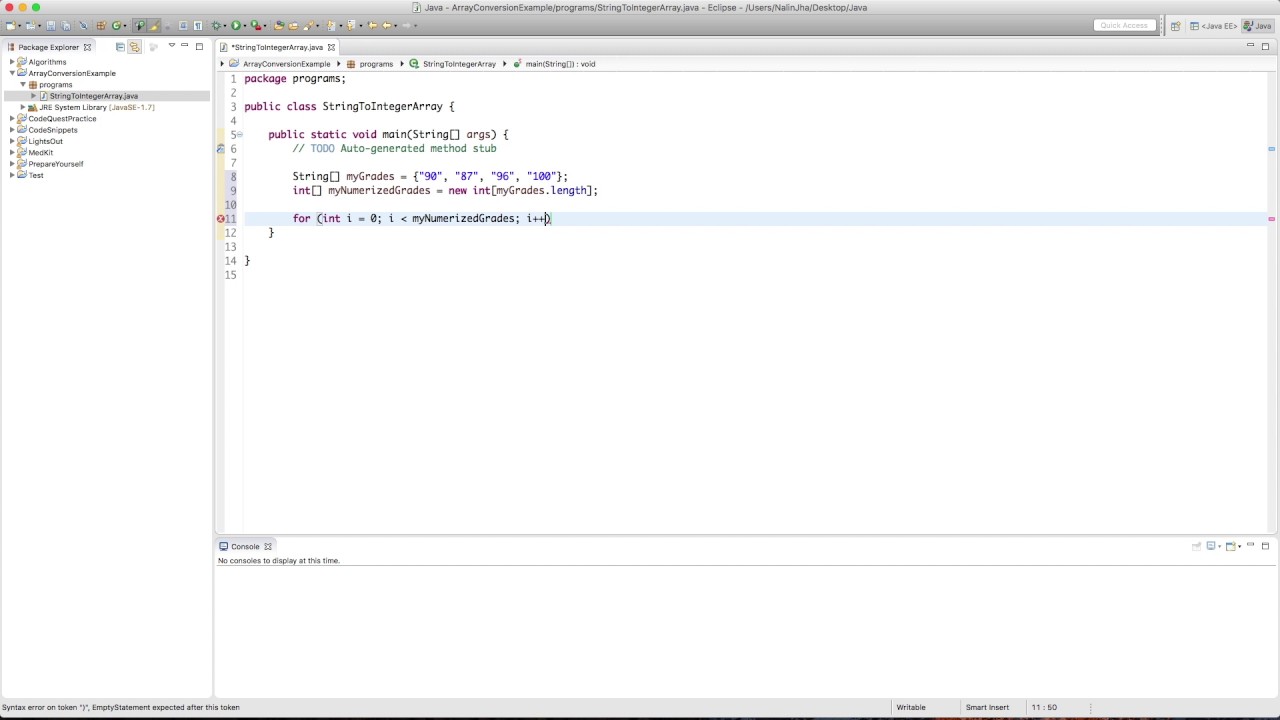Screen dimensions: 1280x720
Task: Click ArrayConversionExample in editor breadcrumb
Action: [286, 64]
